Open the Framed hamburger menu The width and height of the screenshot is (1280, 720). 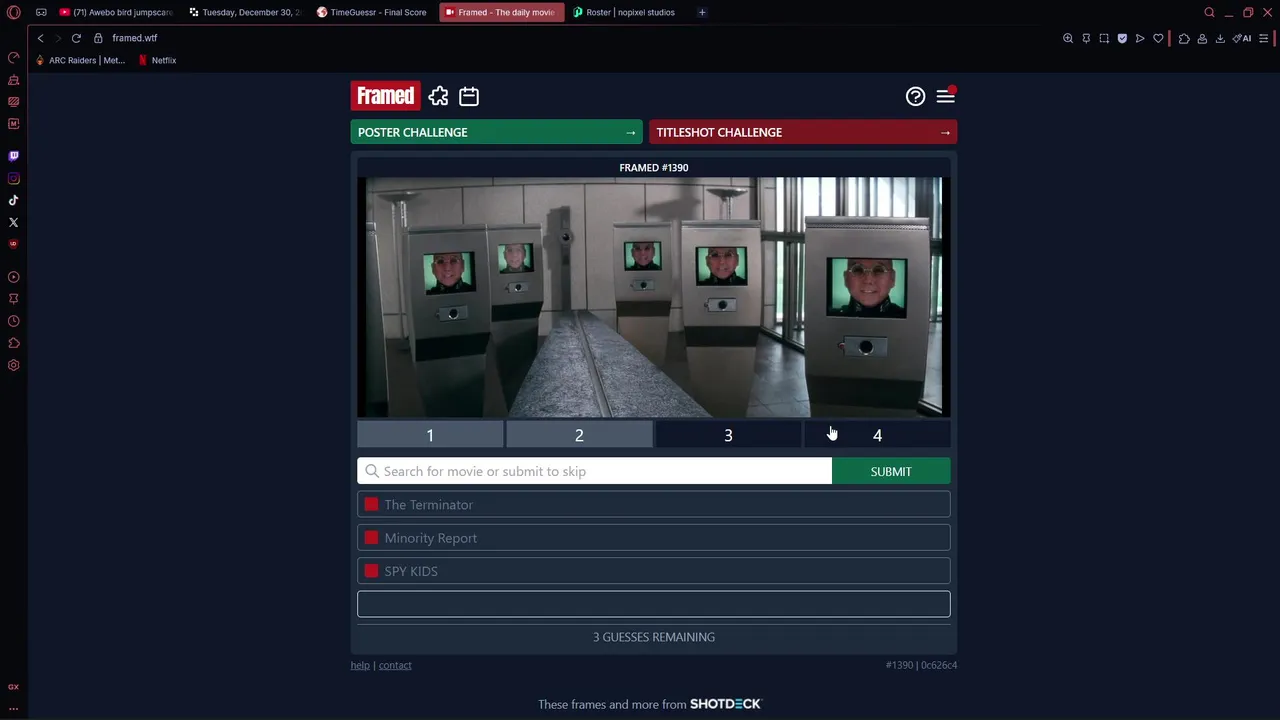click(946, 96)
